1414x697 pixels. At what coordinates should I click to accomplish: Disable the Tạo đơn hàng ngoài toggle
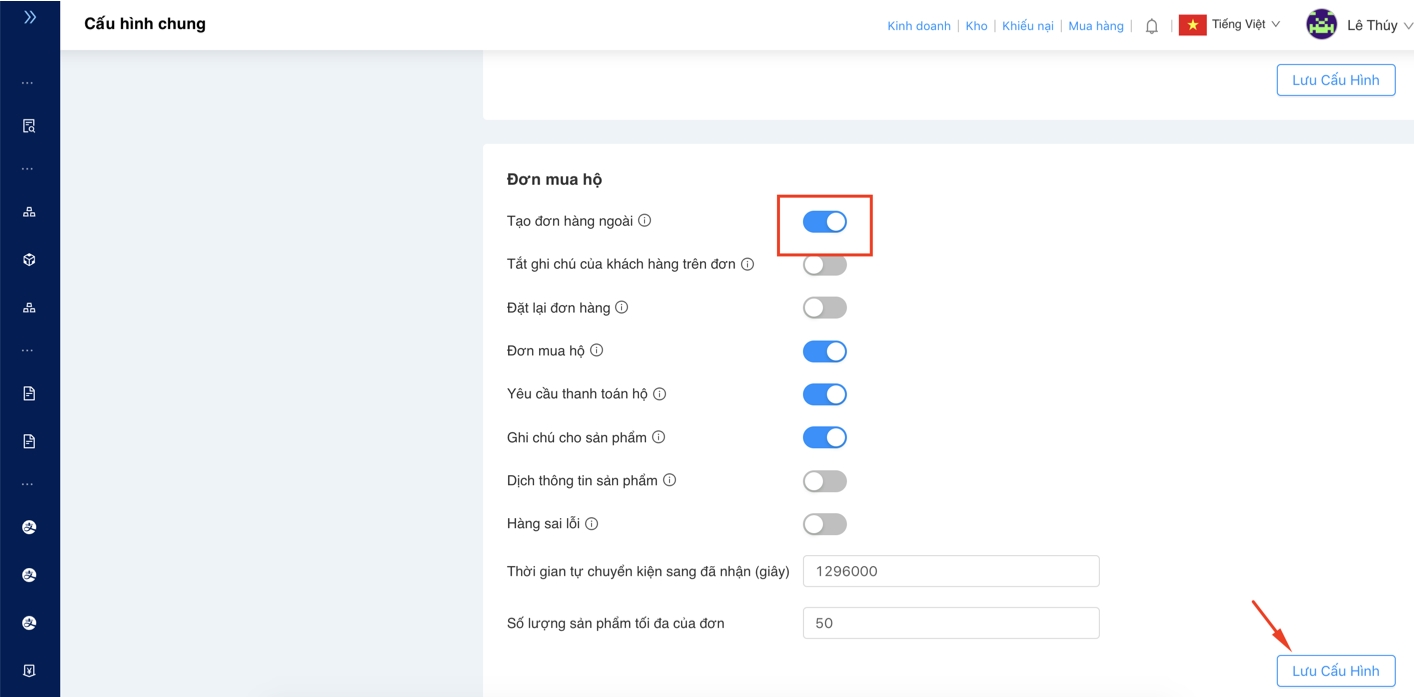825,222
